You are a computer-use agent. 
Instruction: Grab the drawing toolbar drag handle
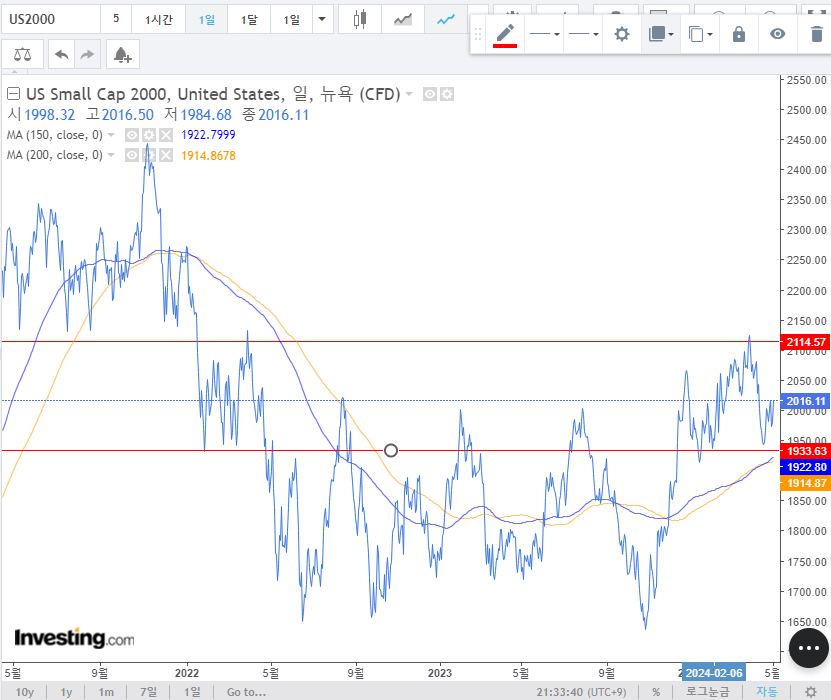coord(478,34)
